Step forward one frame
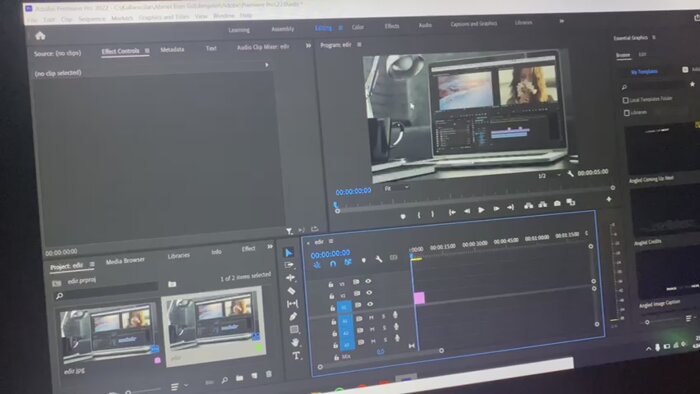700x394 pixels. 496,208
